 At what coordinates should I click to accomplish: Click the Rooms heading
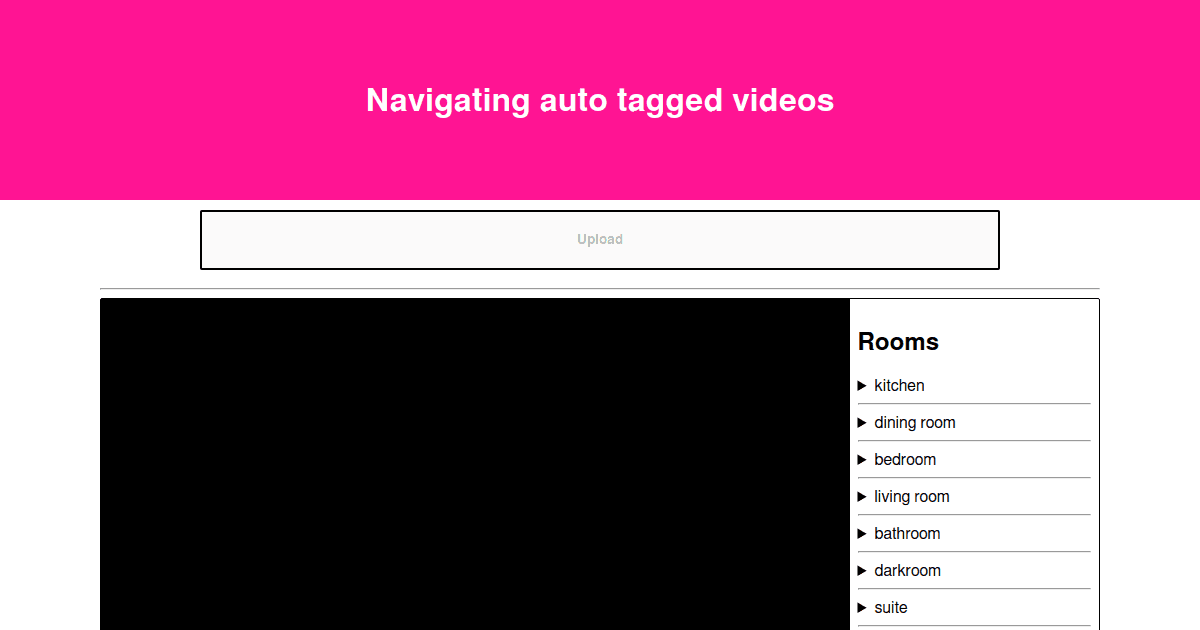click(898, 342)
